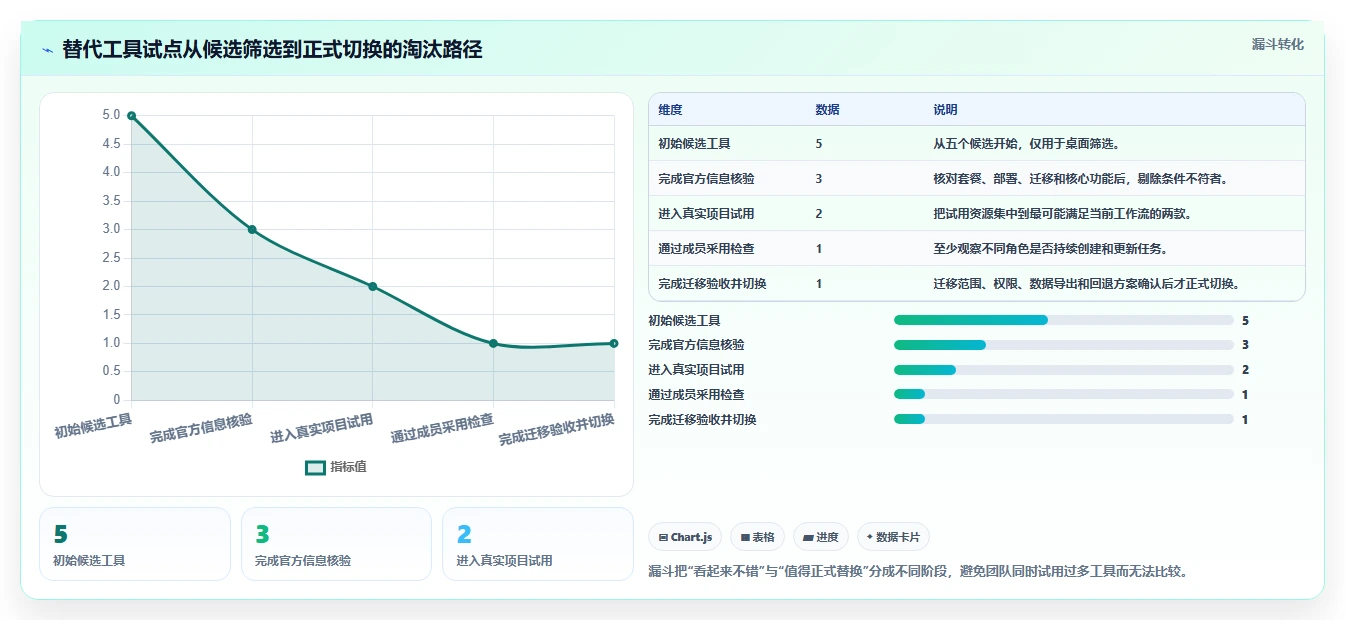
Task: Click the chart point for 完成迁移验收并切换
Action: (x=613, y=343)
